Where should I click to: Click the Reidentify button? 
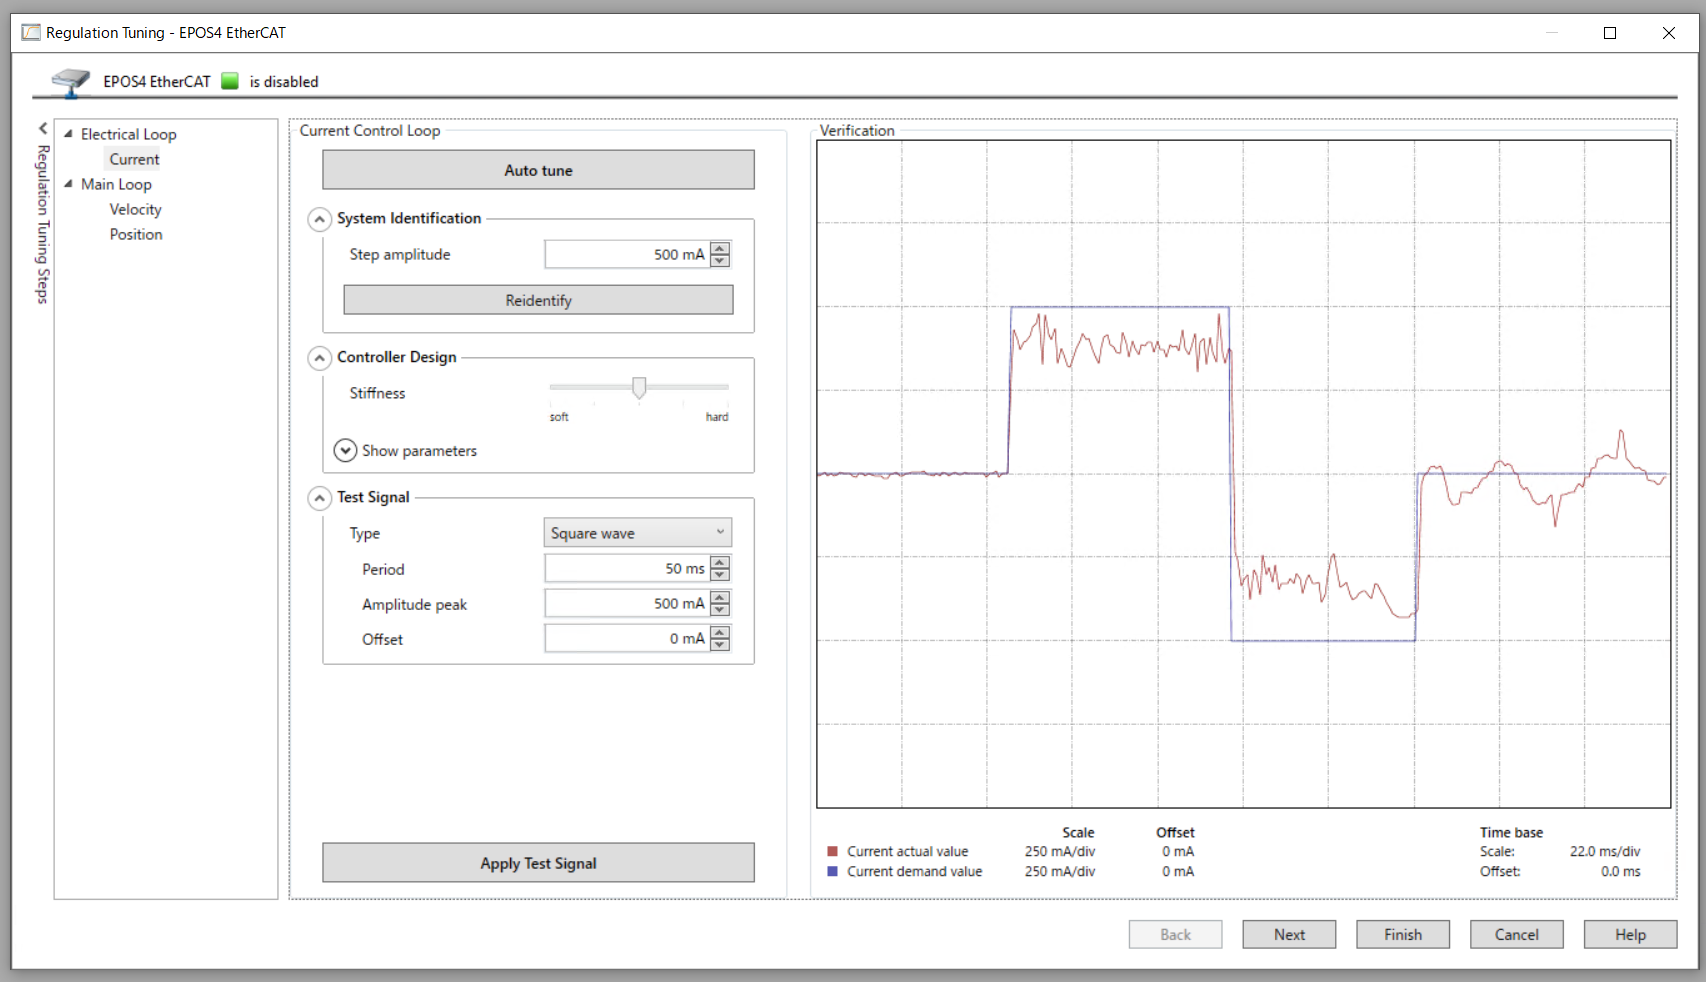point(538,300)
